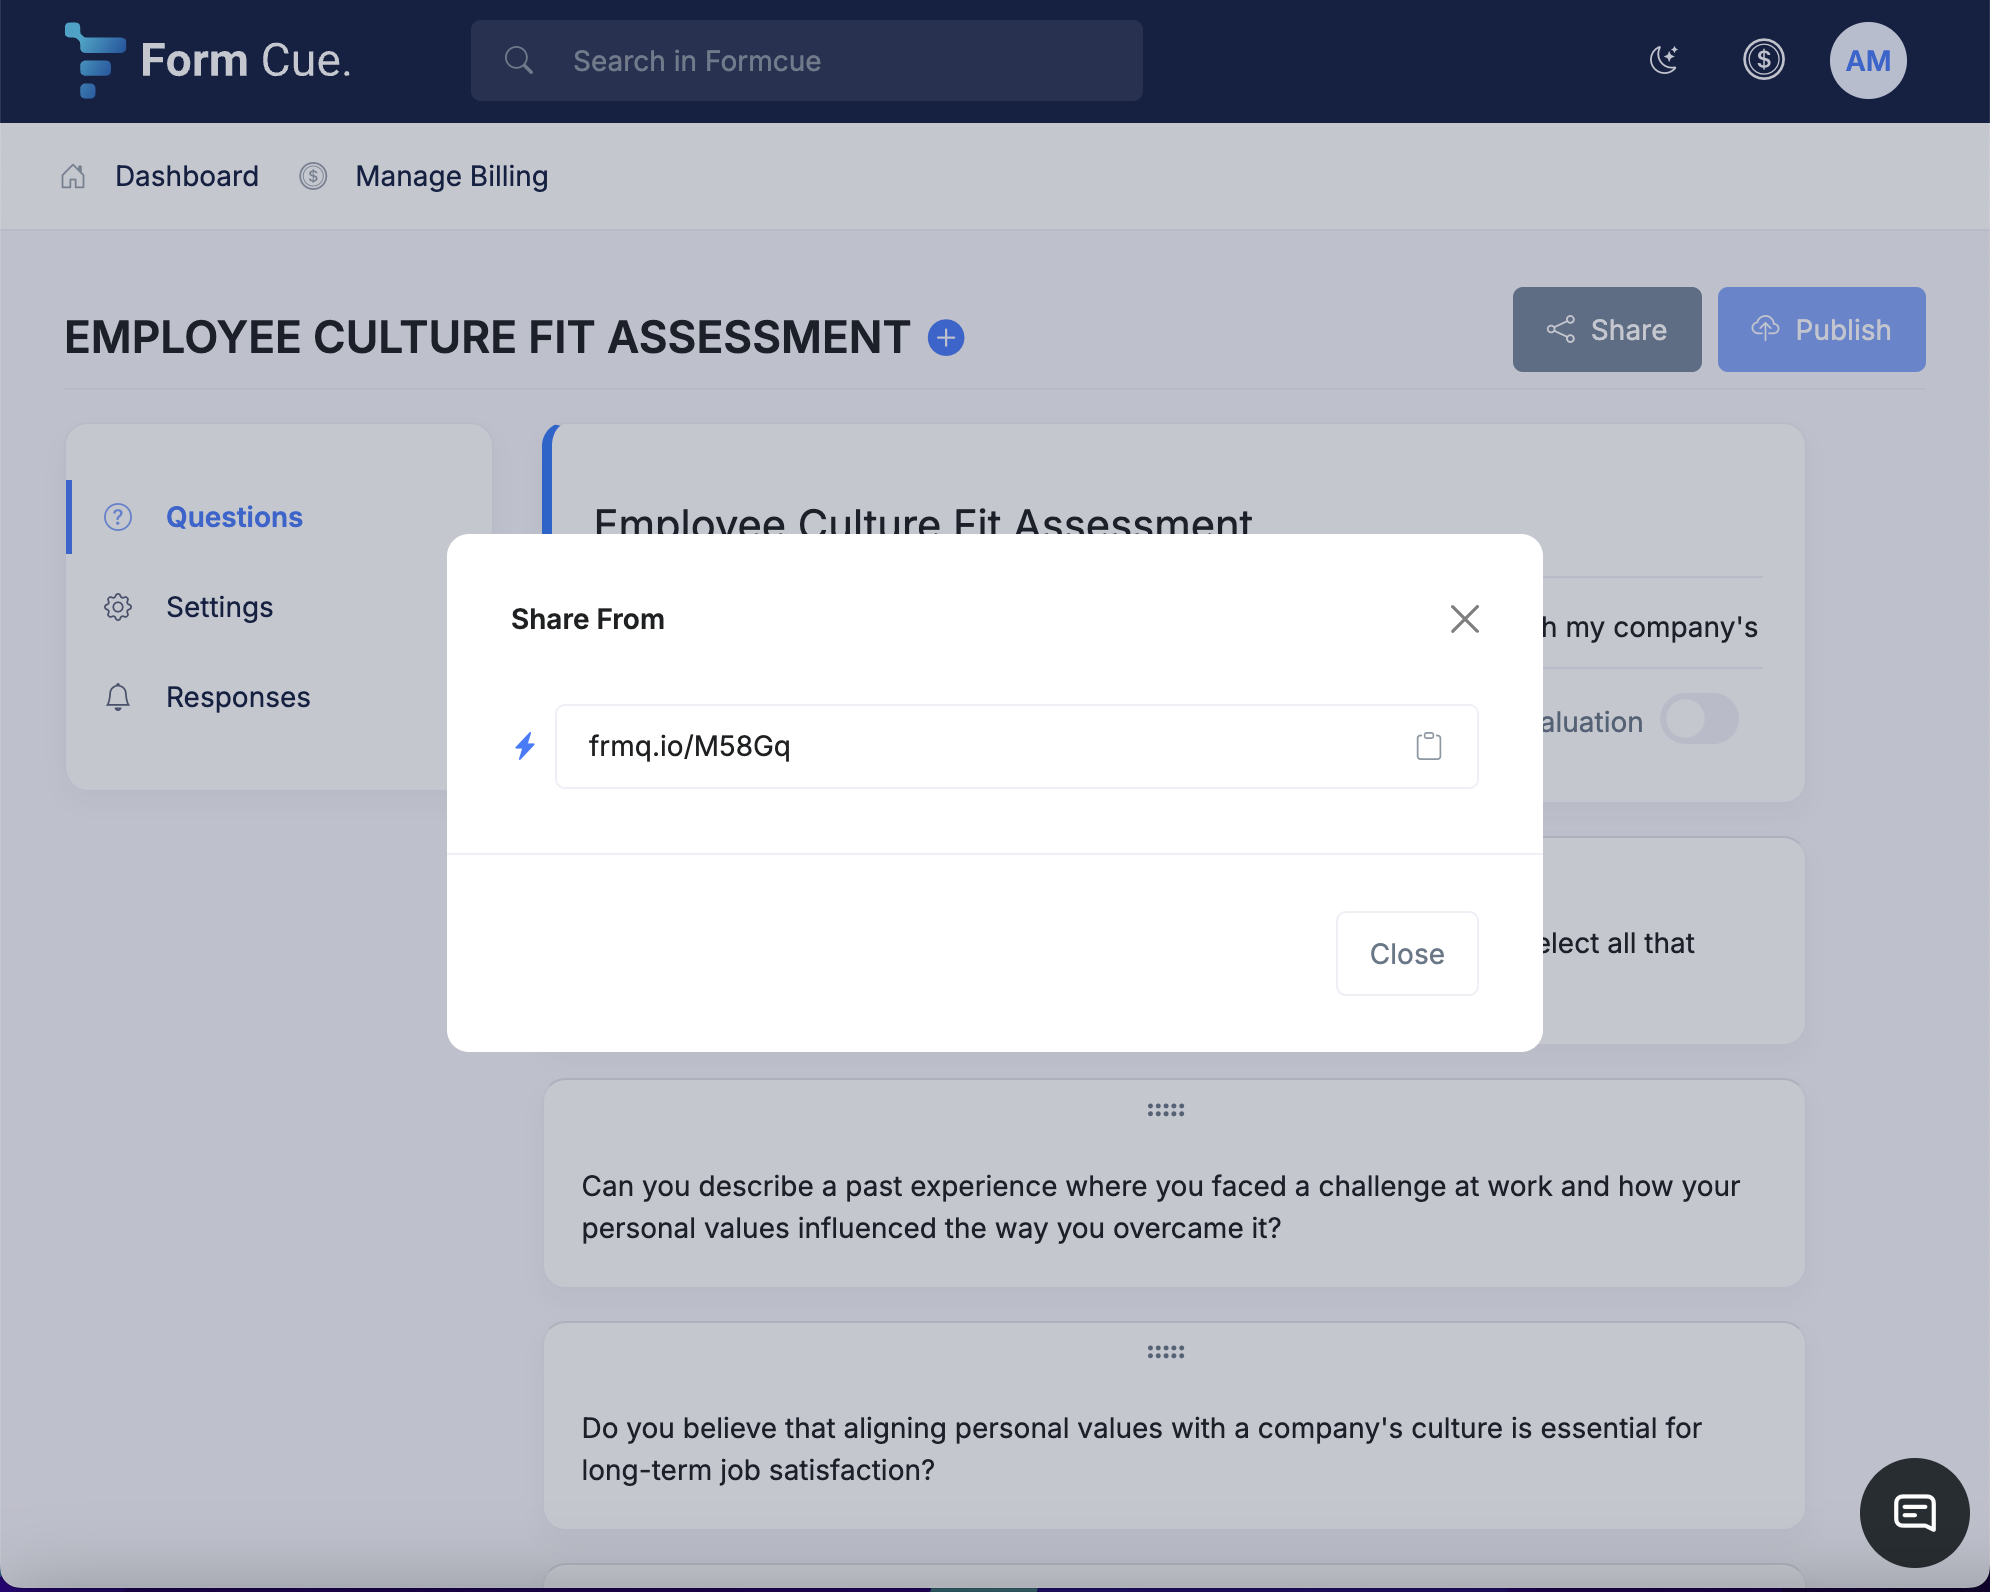Click the lightning bolt icon beside link
1990x1592 pixels.
click(x=525, y=746)
